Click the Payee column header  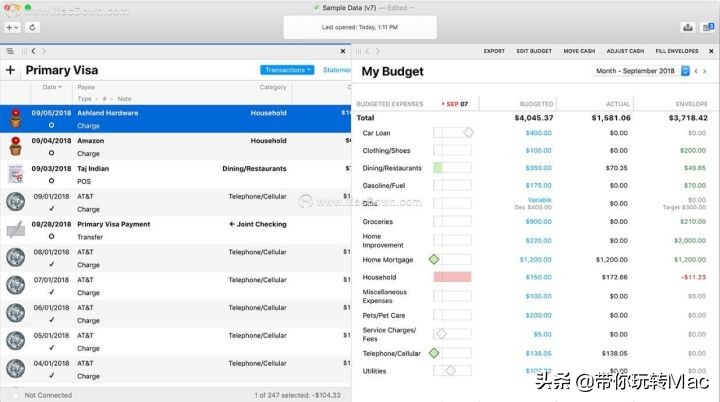(86, 87)
